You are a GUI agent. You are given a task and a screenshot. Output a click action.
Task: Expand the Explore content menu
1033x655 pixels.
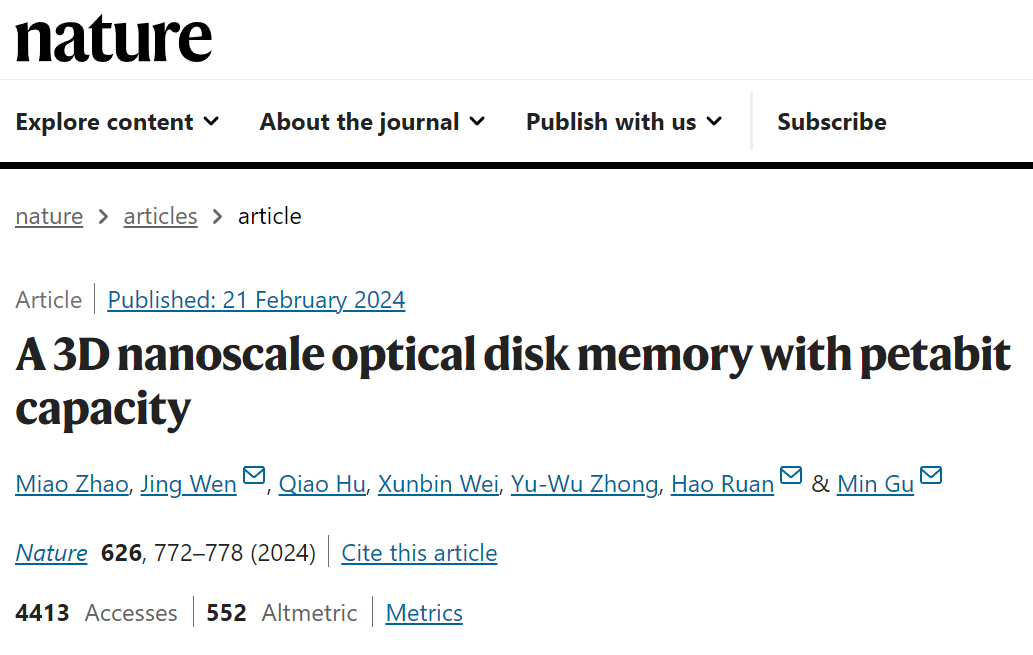click(x=117, y=122)
